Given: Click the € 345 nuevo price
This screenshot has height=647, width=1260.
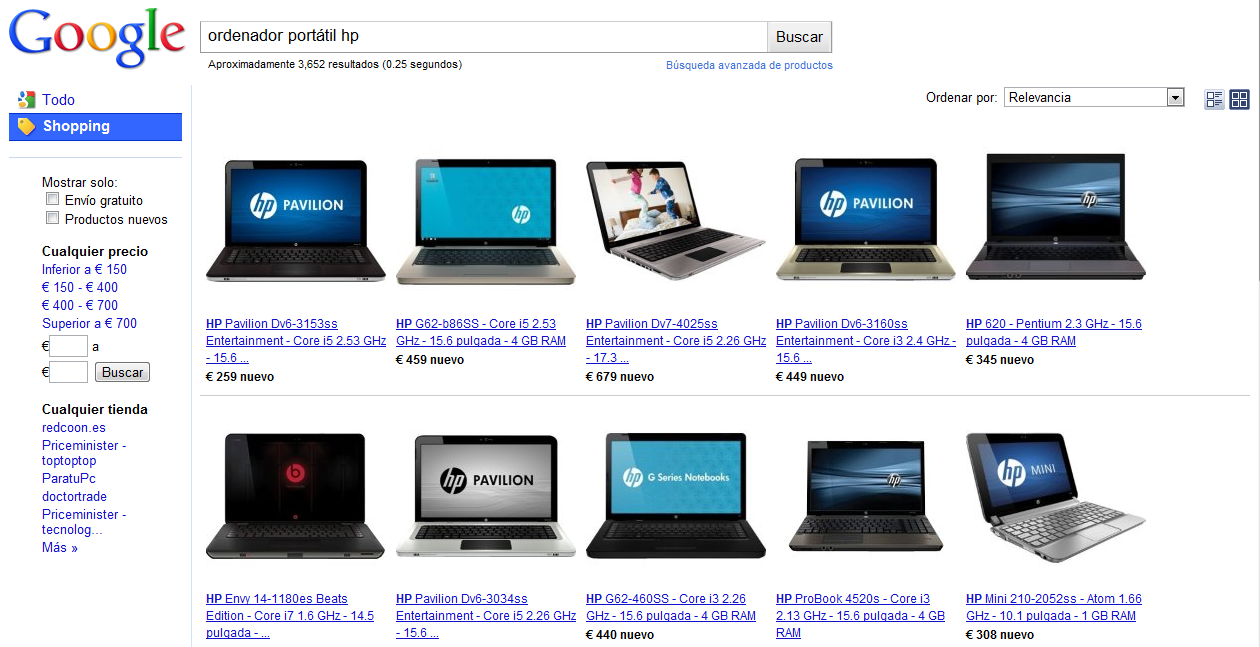Looking at the screenshot, I should pyautogui.click(x=1000, y=360).
